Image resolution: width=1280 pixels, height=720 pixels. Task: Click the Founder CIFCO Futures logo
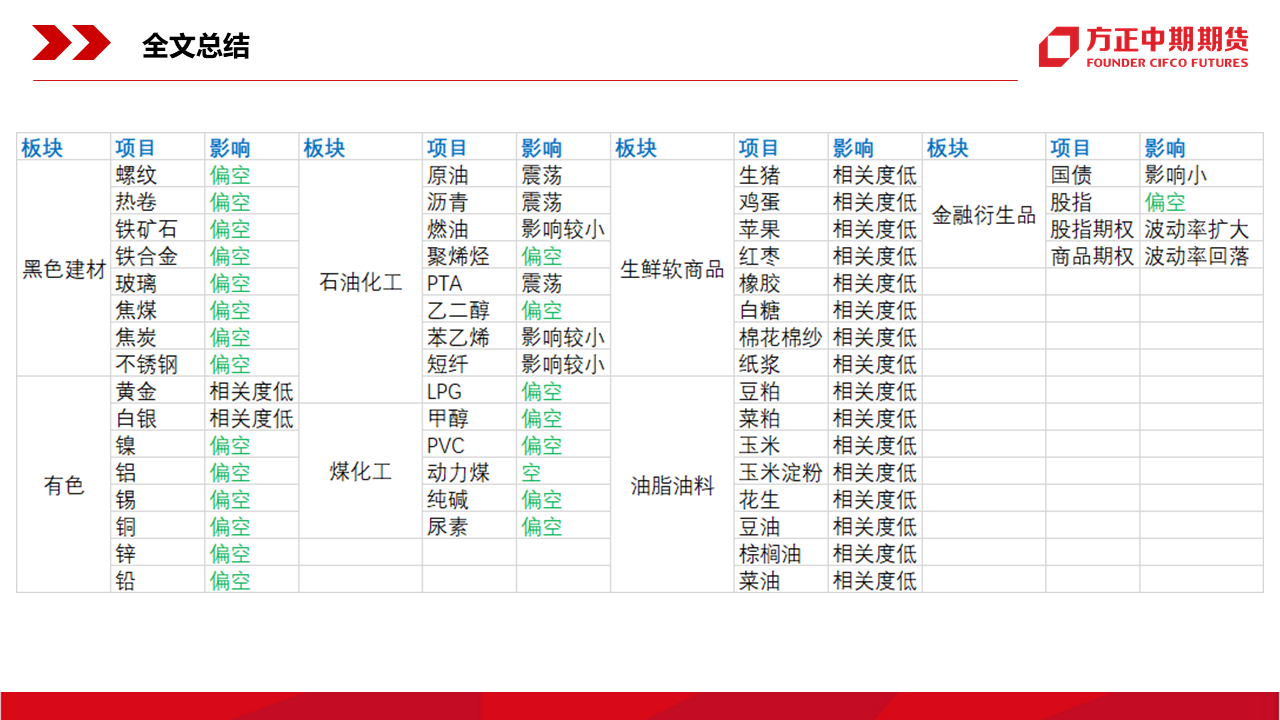point(1143,47)
